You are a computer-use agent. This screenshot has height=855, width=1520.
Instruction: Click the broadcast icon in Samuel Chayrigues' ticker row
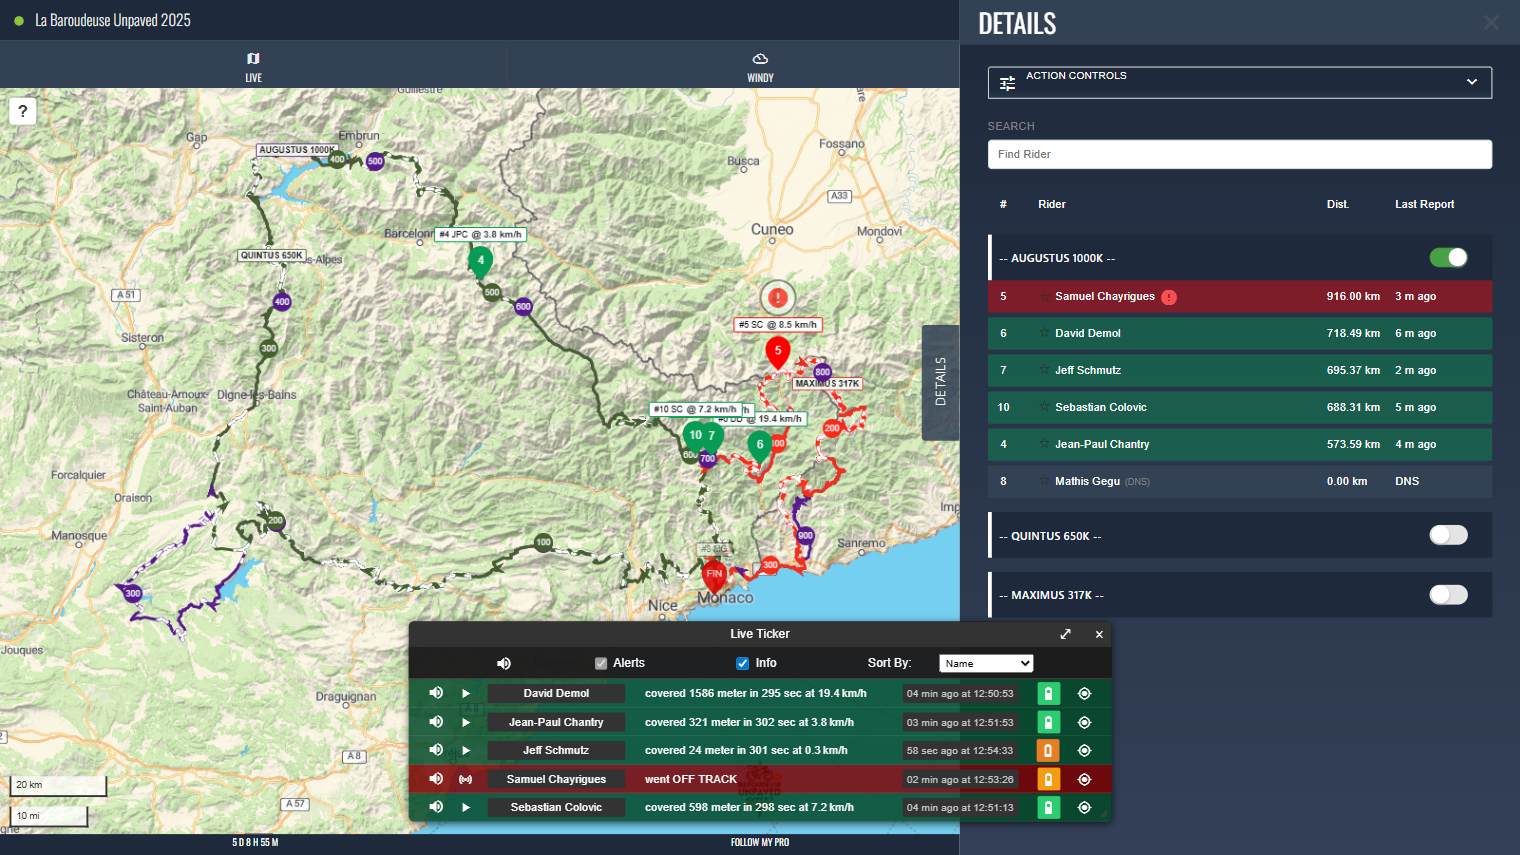point(466,779)
